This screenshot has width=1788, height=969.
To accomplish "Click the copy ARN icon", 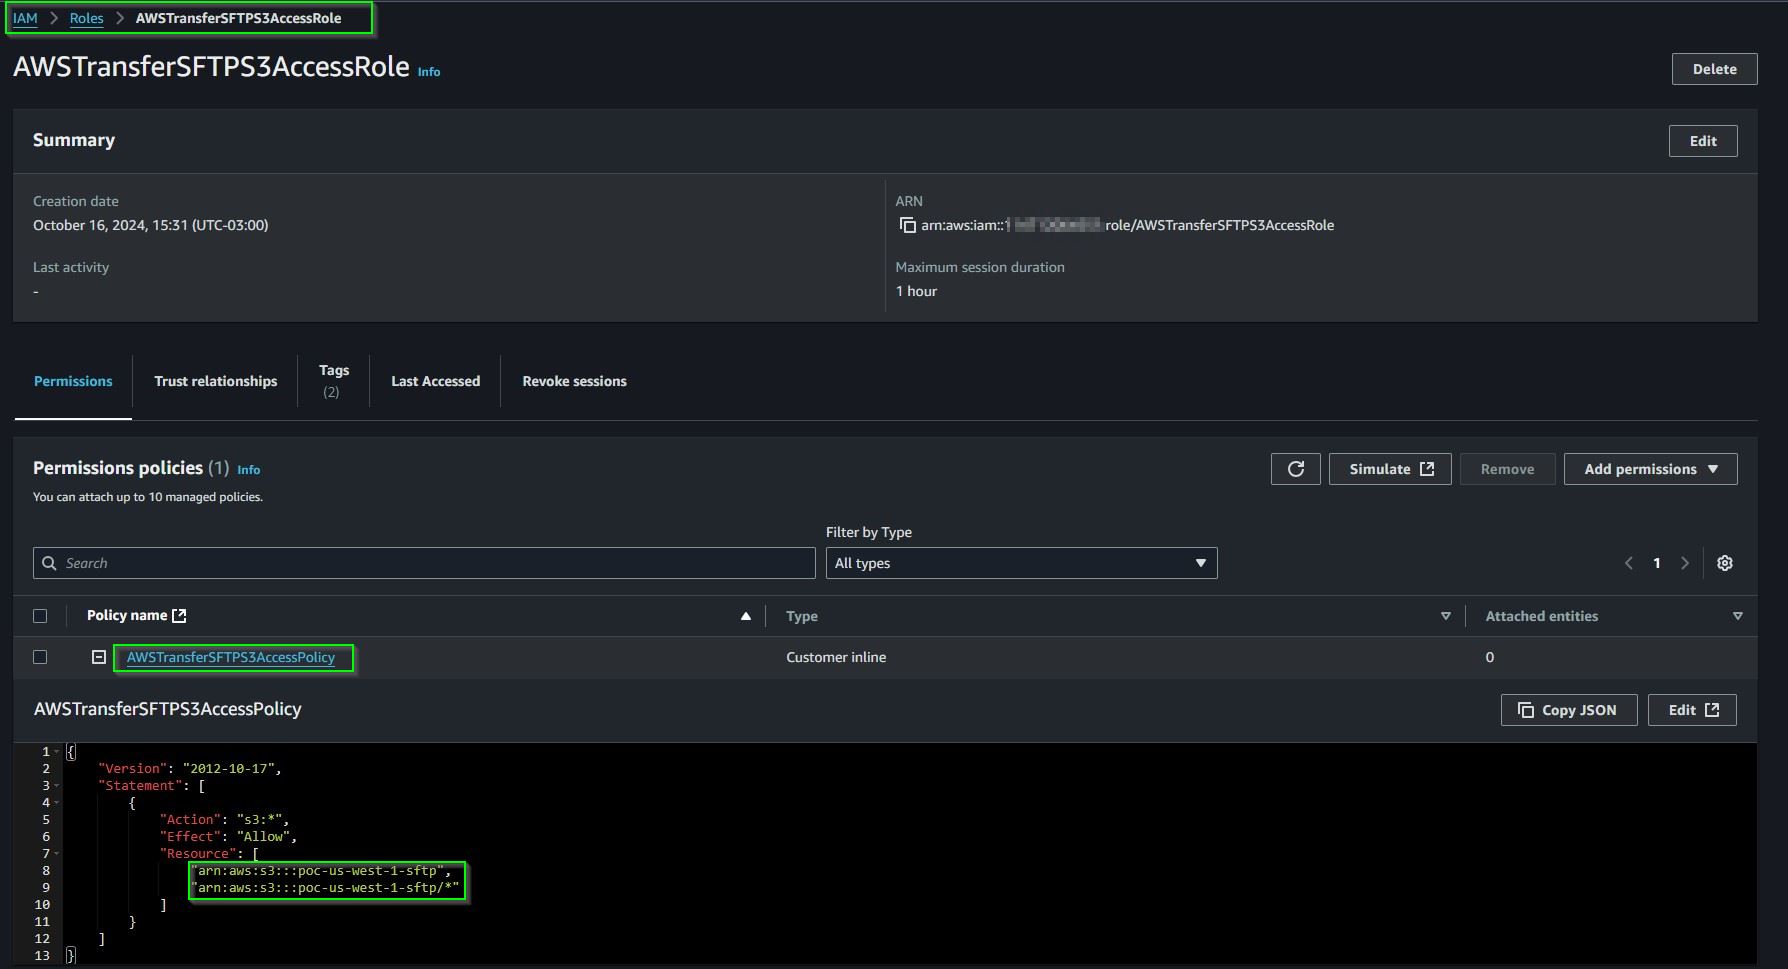I will (907, 225).
